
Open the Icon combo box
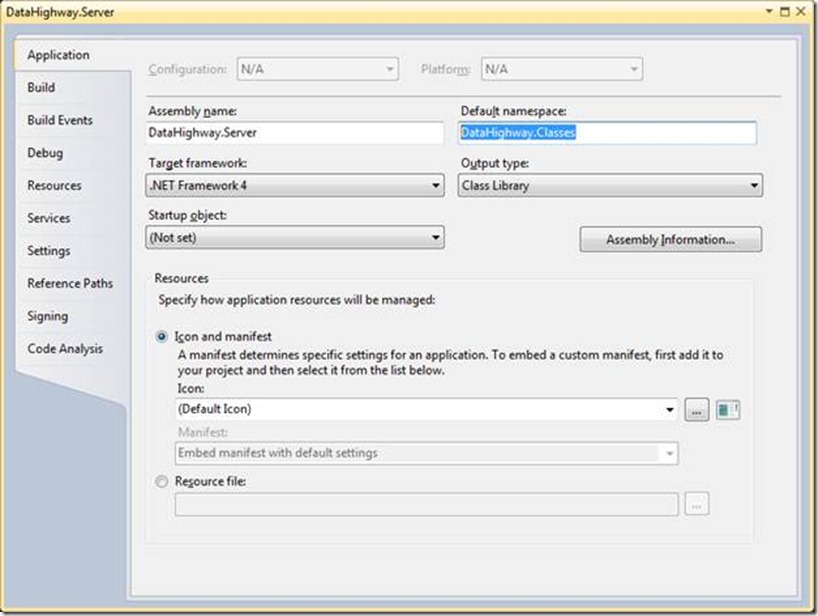click(427, 409)
